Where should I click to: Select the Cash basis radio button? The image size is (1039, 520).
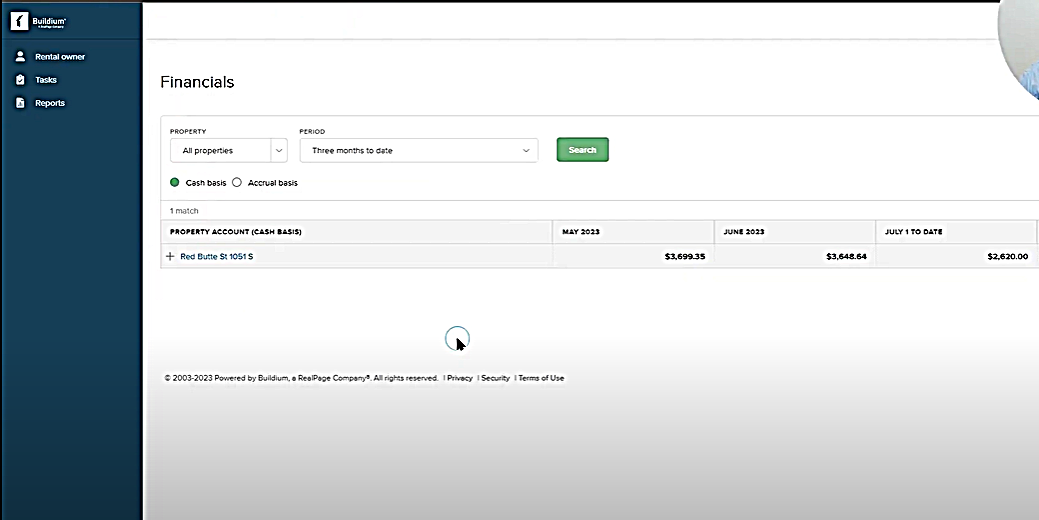(x=175, y=182)
